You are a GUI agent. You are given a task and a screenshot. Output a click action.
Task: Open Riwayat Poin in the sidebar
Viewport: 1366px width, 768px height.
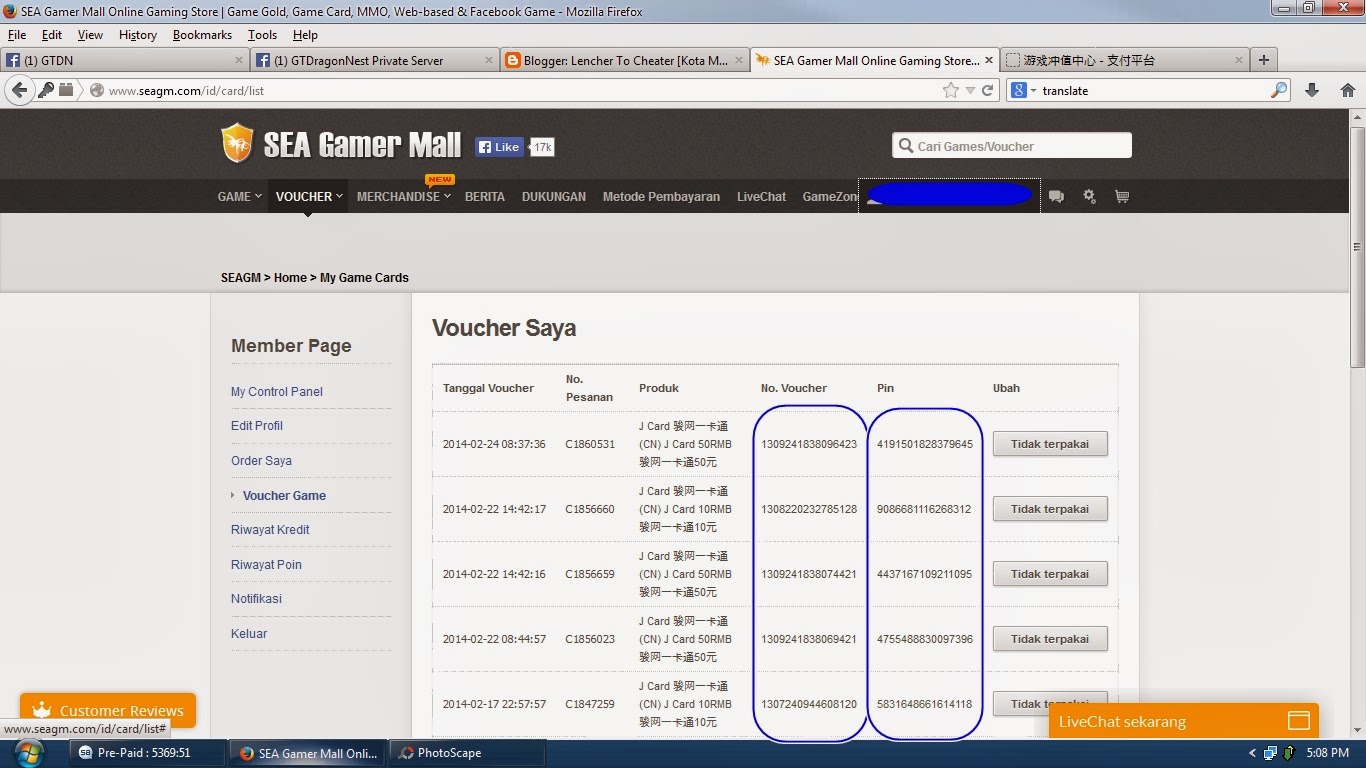pyautogui.click(x=266, y=565)
